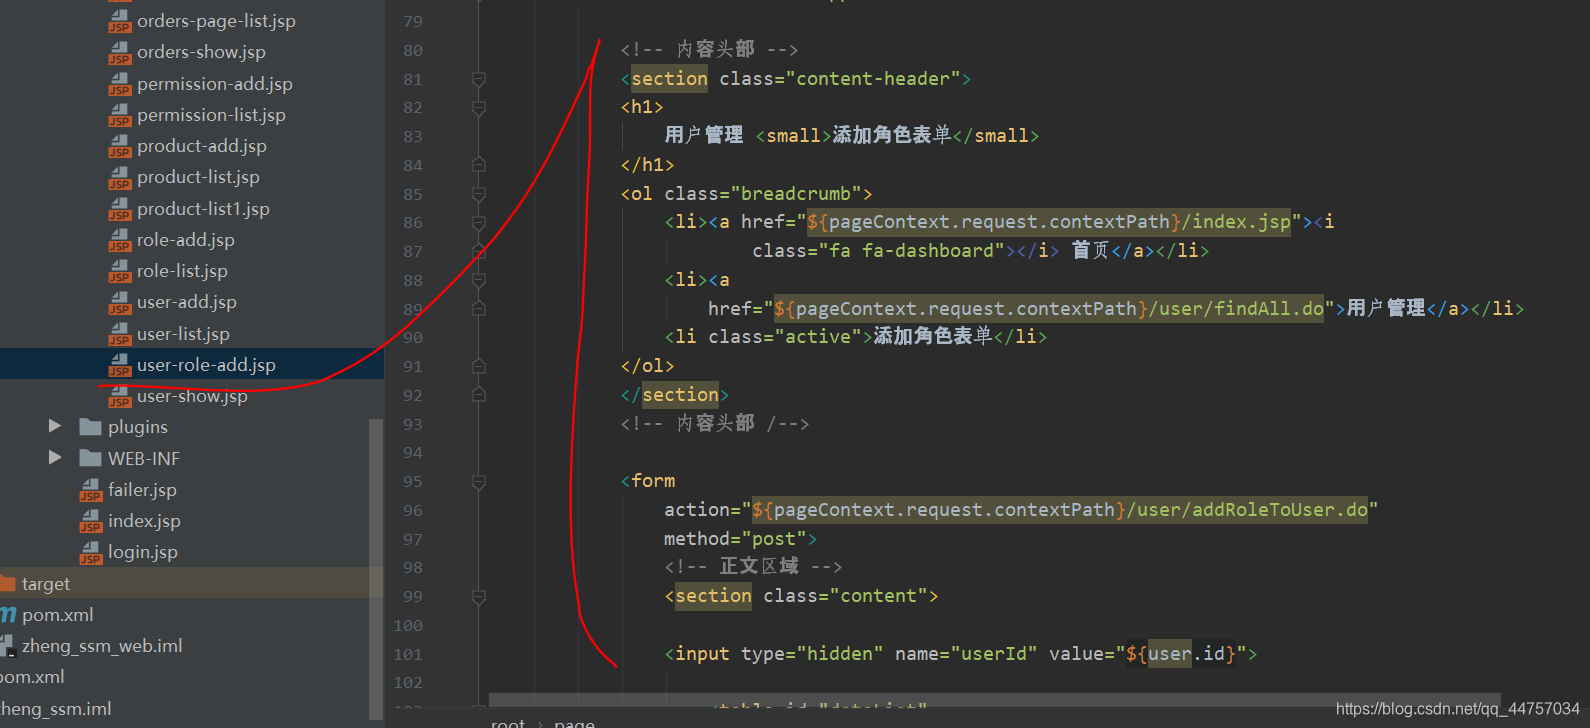Screen dimensions: 1590x728
Task: Click line number 80 in gutter
Action: (x=413, y=50)
